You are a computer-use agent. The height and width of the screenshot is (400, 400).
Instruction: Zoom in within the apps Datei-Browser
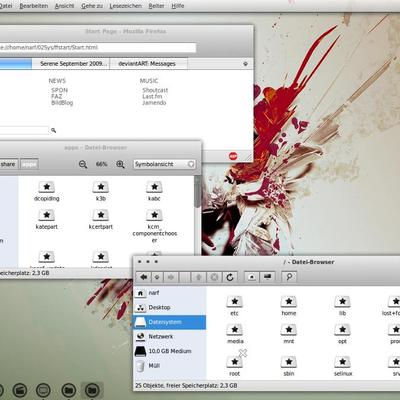(x=120, y=164)
